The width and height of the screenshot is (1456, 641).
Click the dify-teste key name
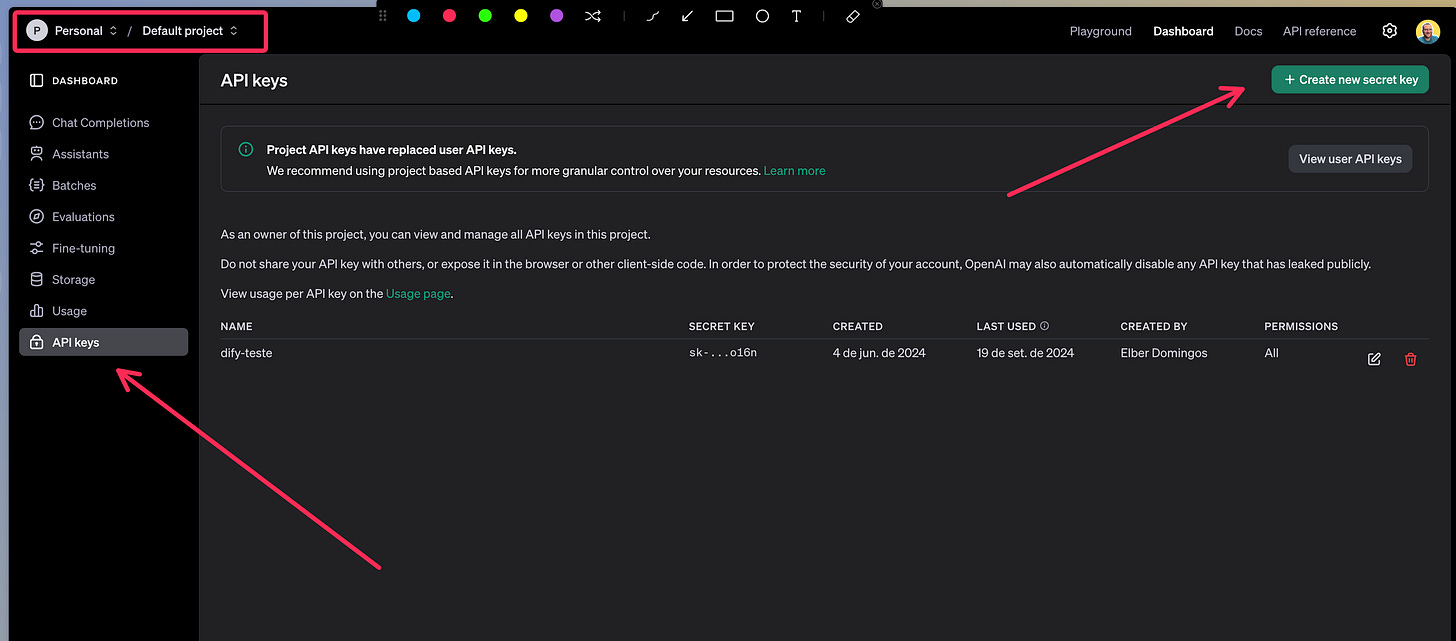click(246, 353)
